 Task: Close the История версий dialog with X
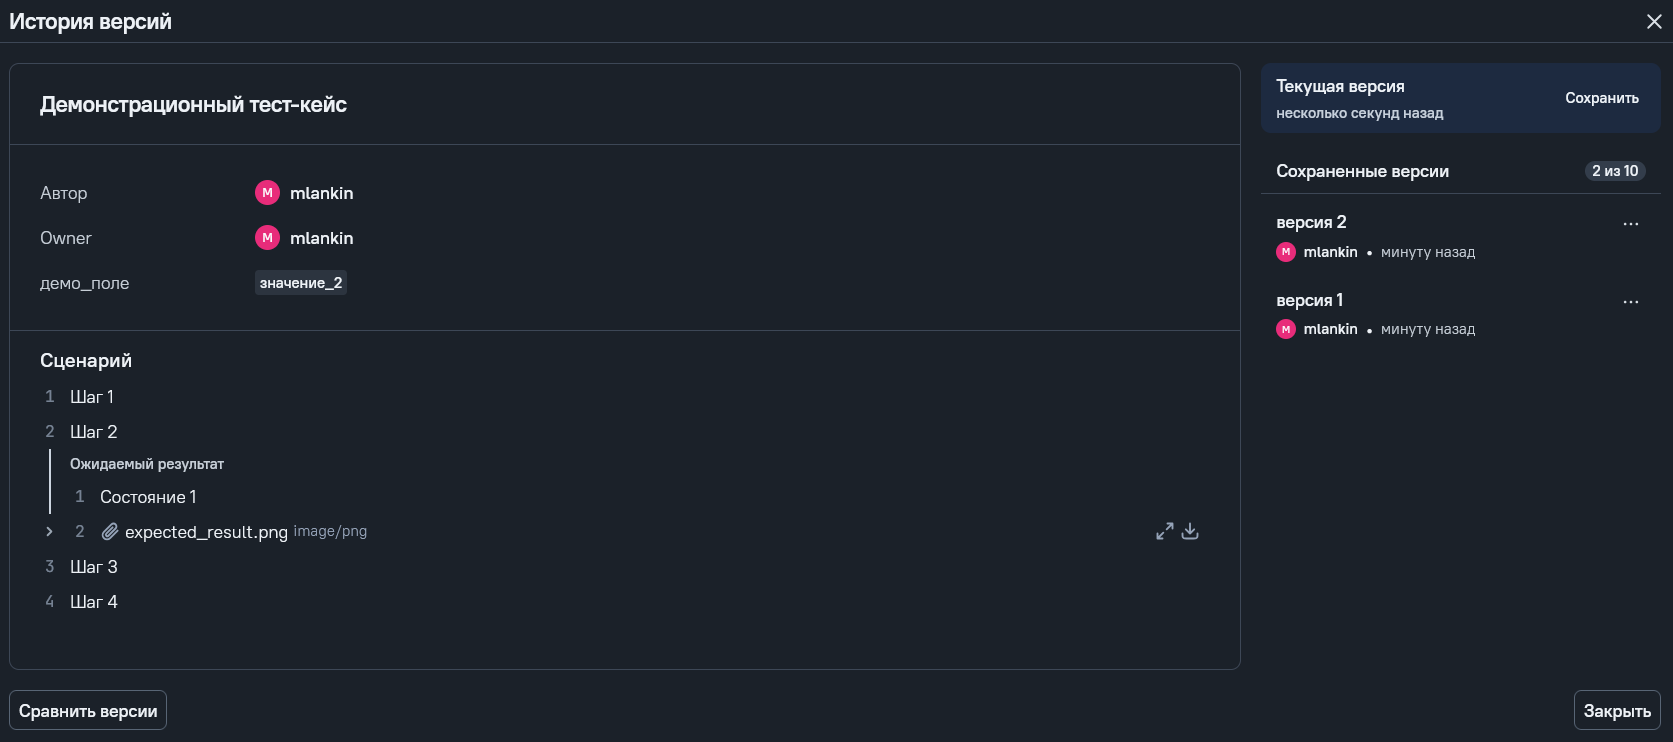tap(1654, 22)
